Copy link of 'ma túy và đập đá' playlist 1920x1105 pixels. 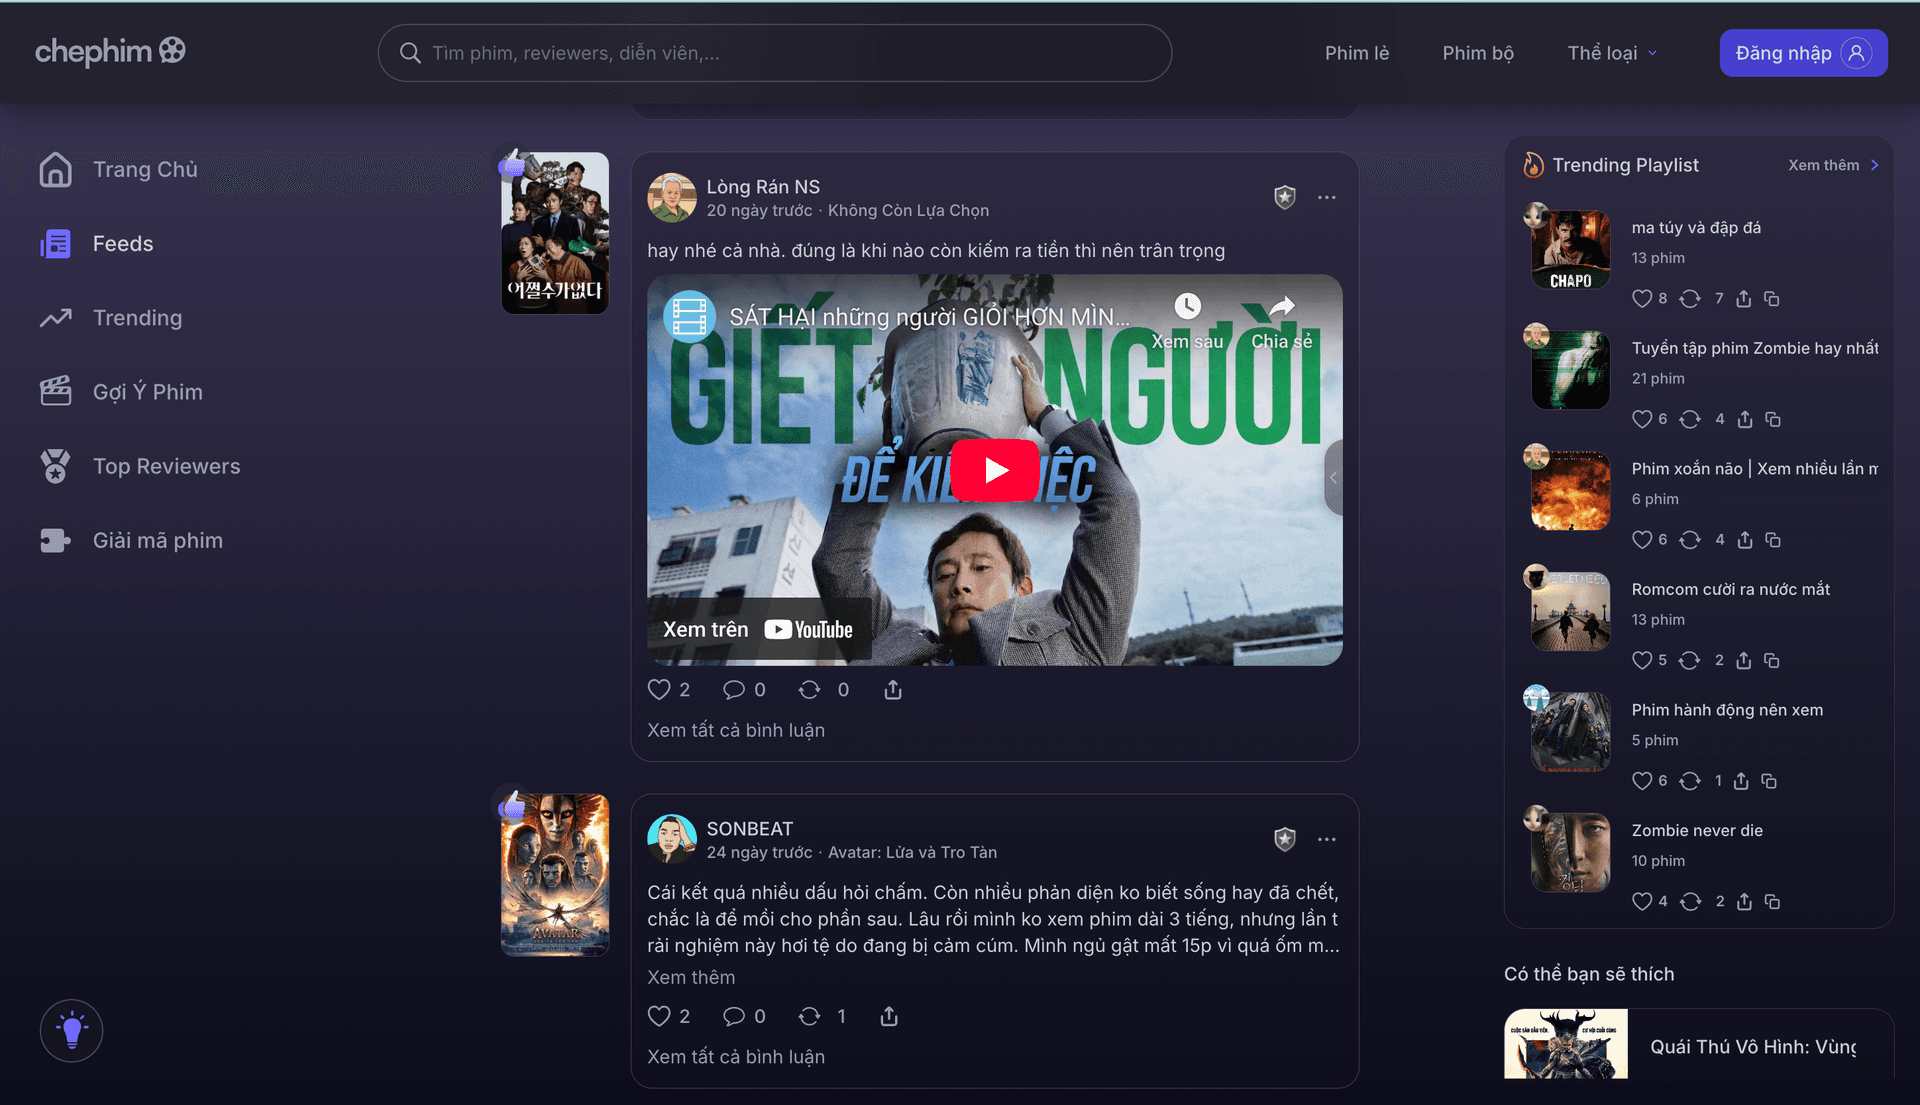click(1771, 298)
